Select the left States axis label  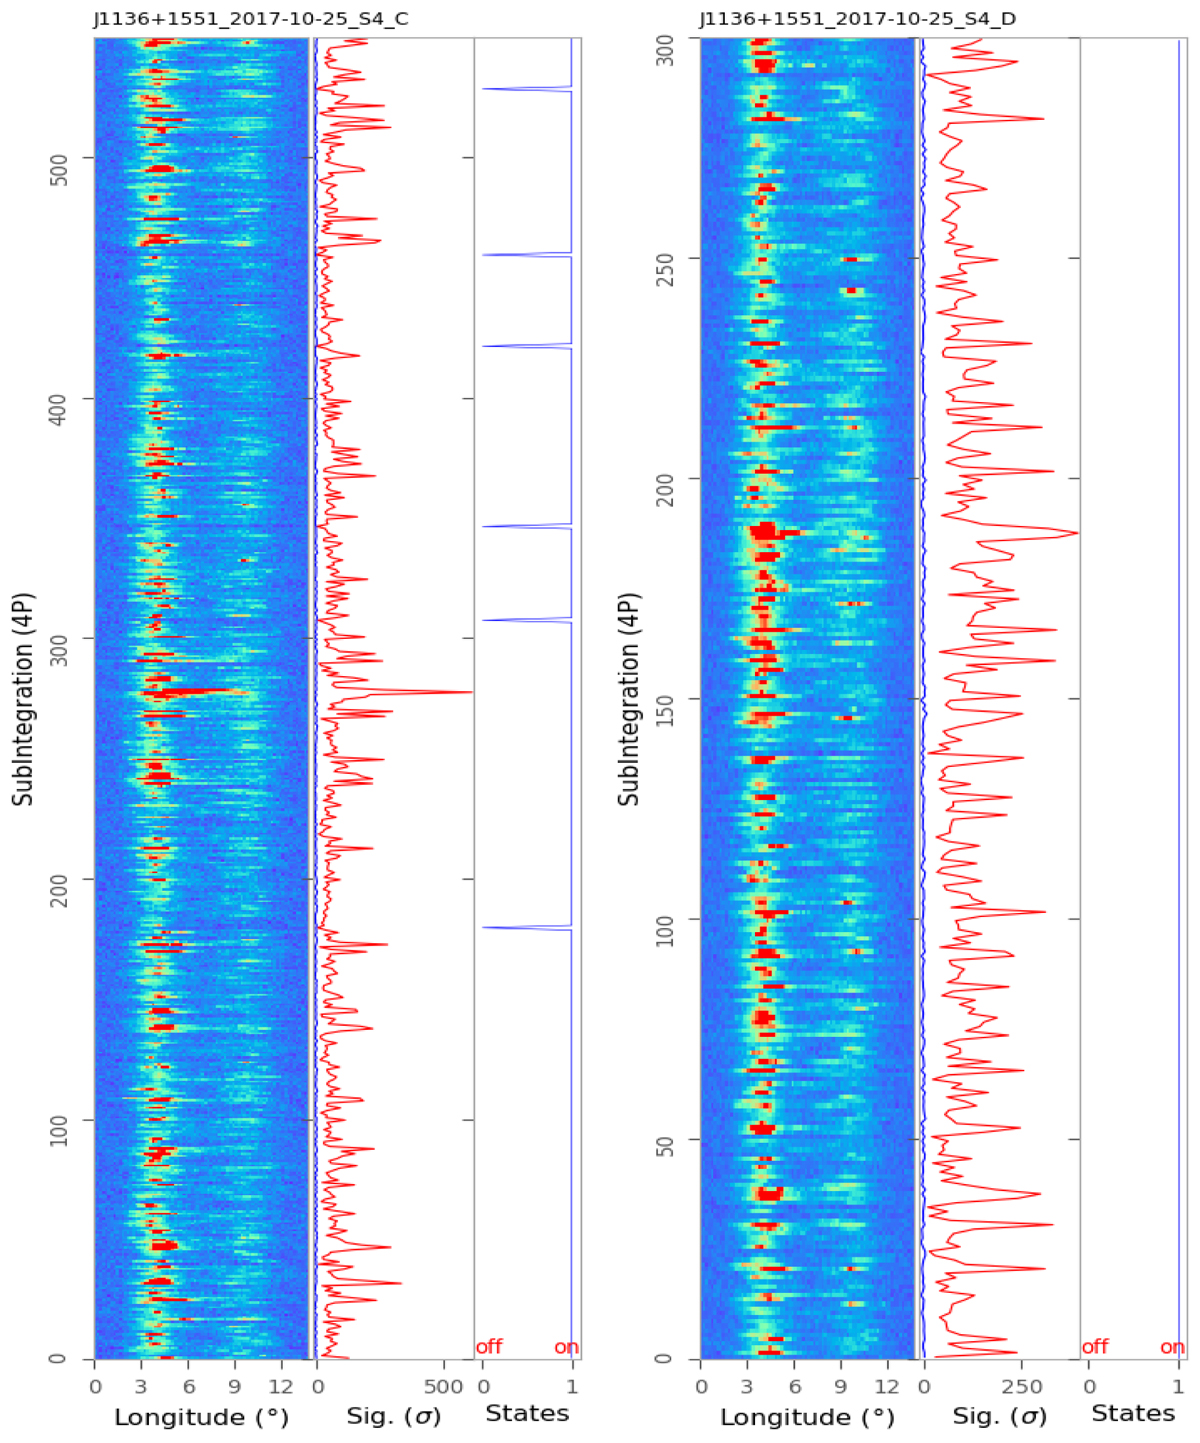tap(527, 1413)
